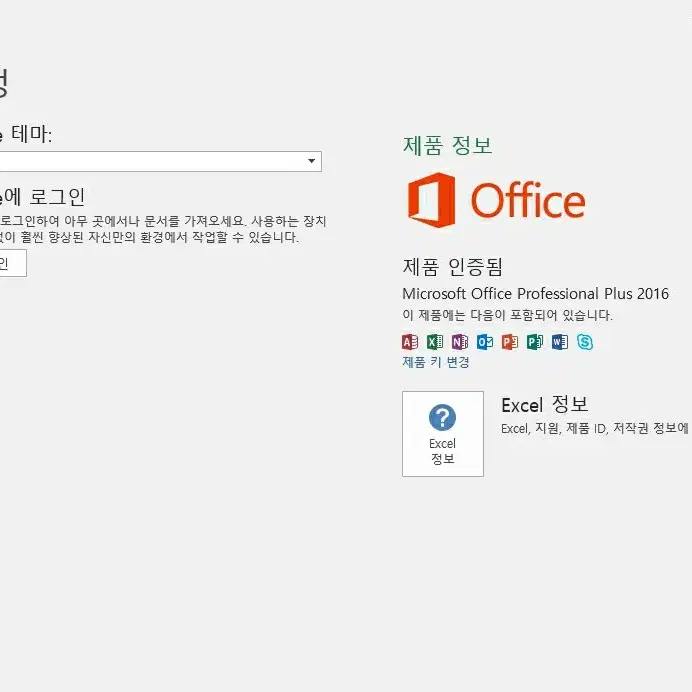Click the 'Excel 정보' heading text
The image size is (692, 692).
pos(545,404)
